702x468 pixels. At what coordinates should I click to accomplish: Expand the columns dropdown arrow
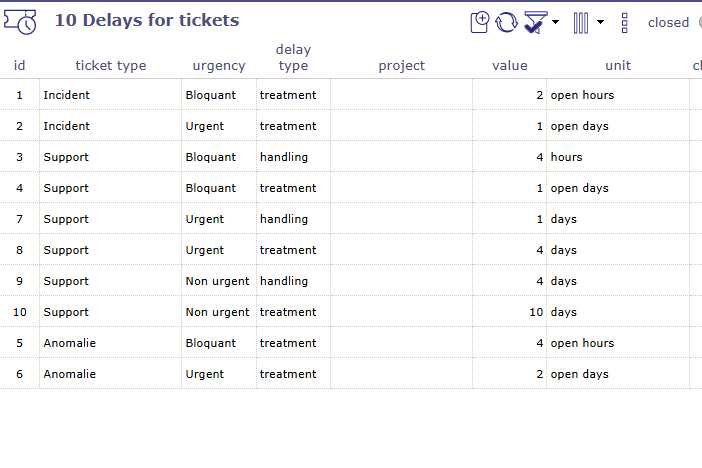(x=600, y=21)
